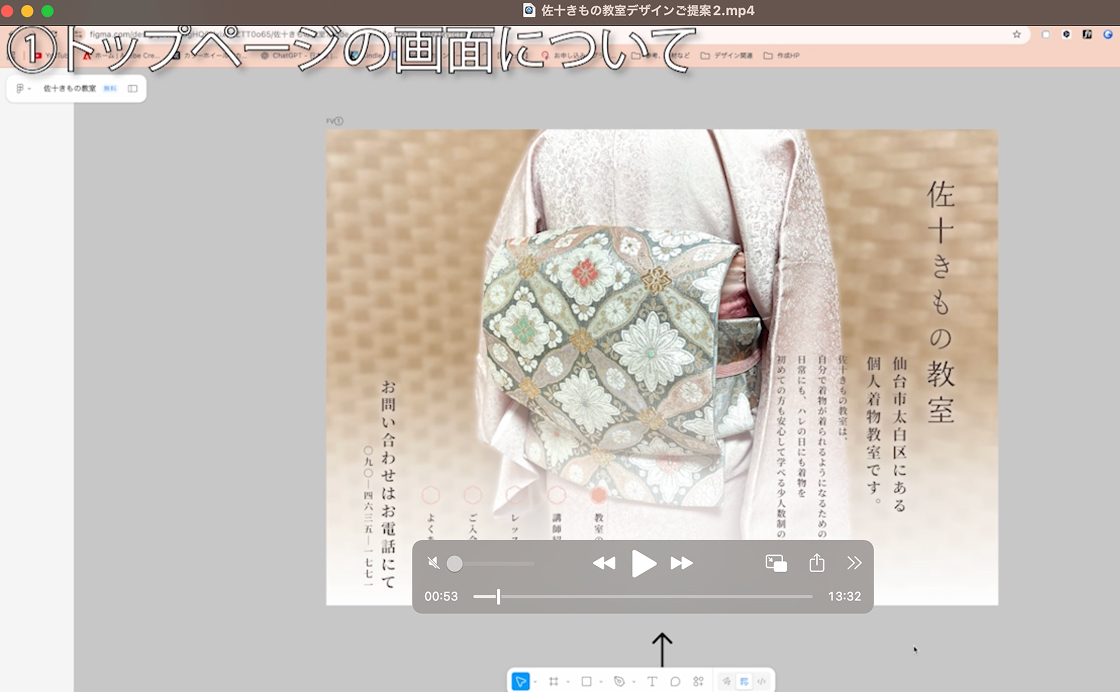Screen dimensions: 1120x692
Task: Open the share menu in player controls
Action: 817,563
